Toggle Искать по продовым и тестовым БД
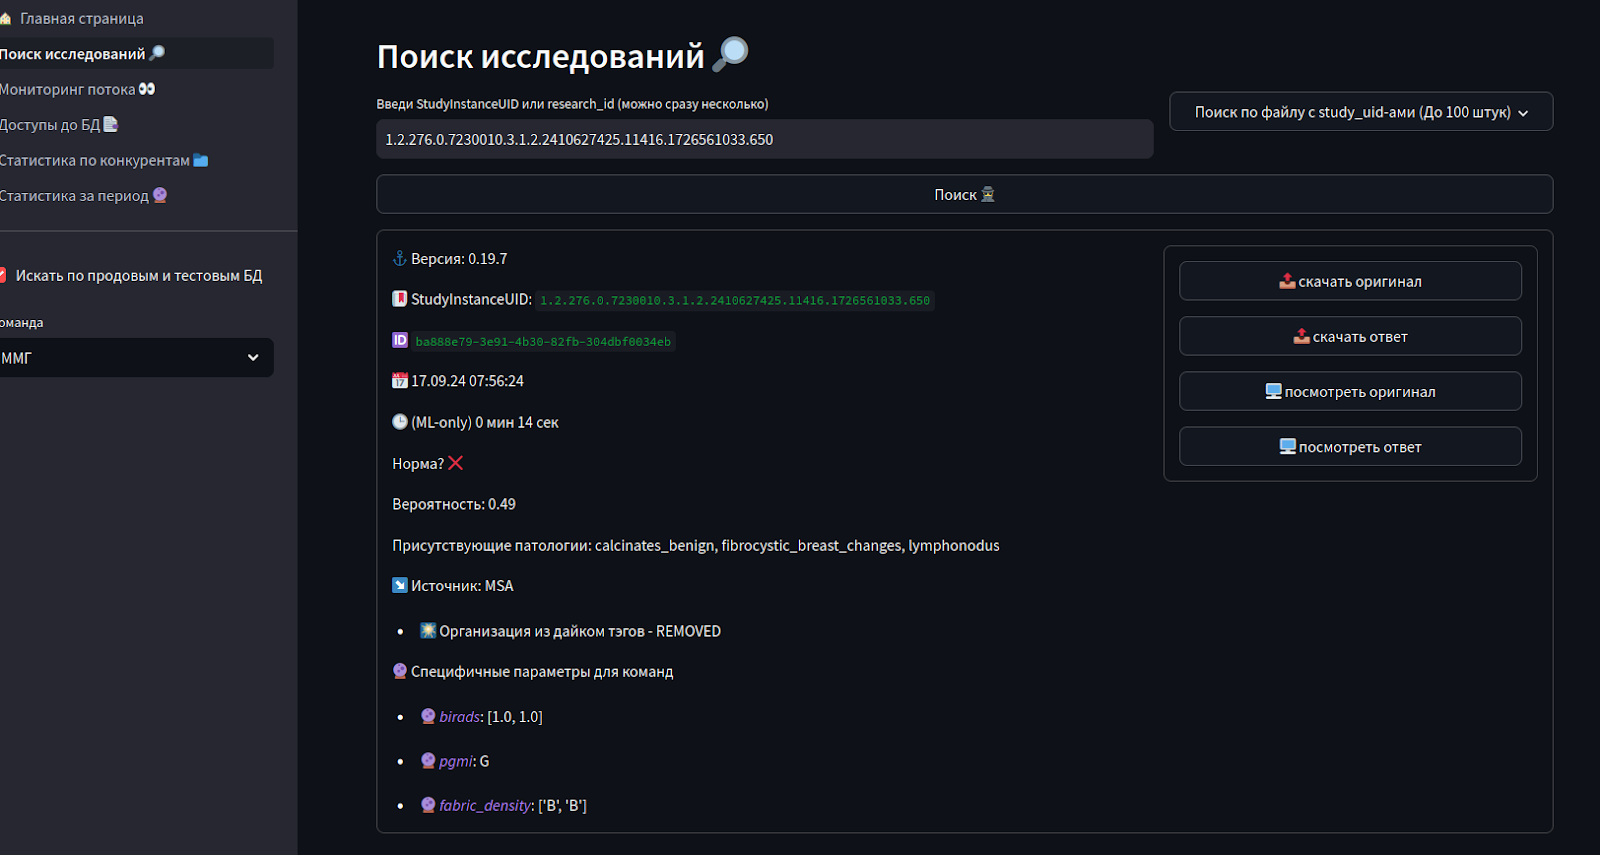The height and width of the screenshot is (855, 1600). [x=4, y=275]
